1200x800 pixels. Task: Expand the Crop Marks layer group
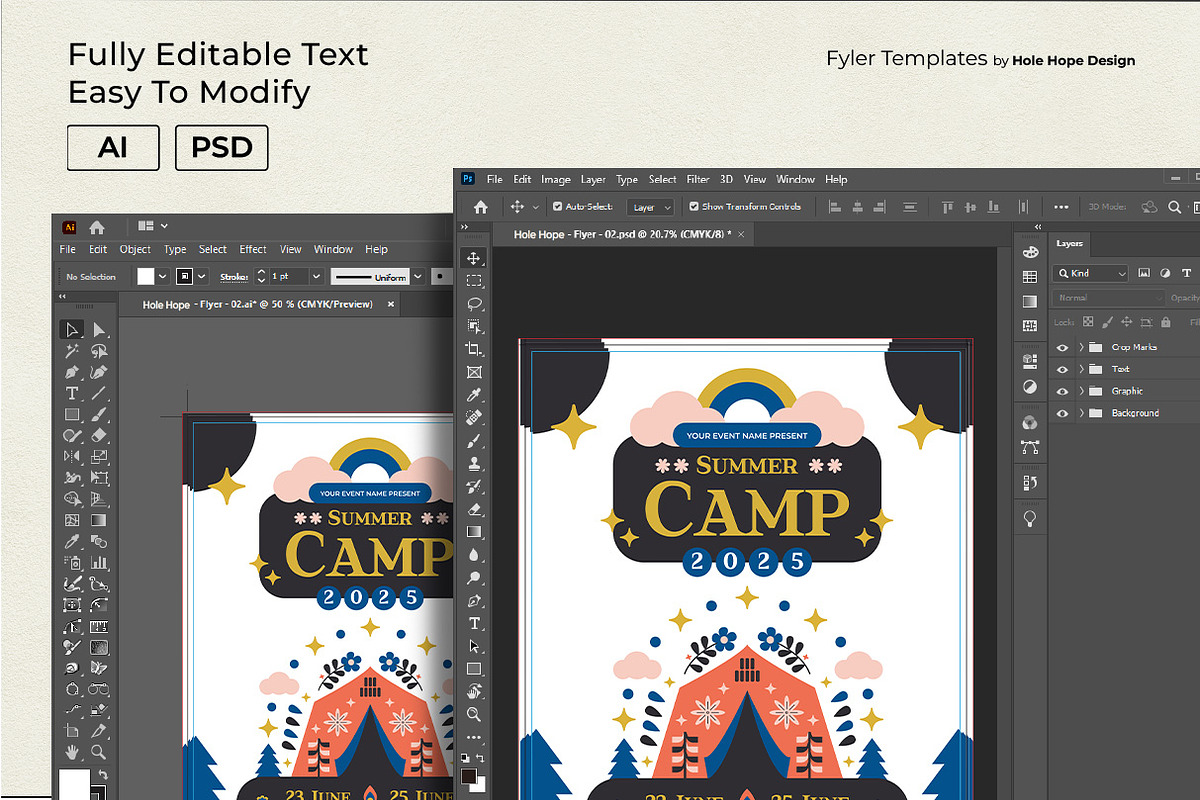tap(1081, 347)
